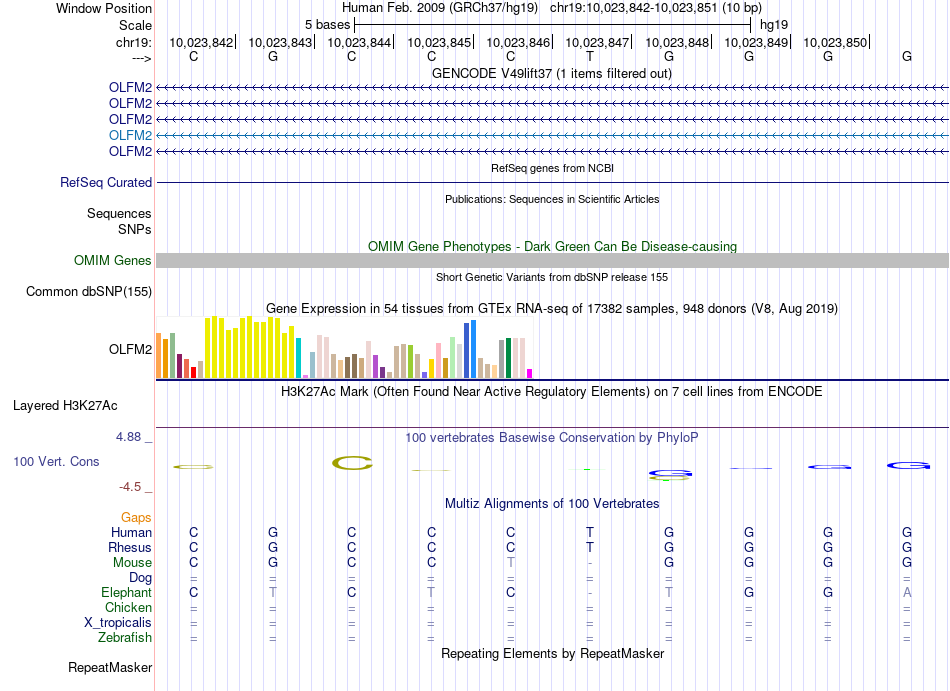
Task: Click the 'Human' species label
Action: (131, 532)
